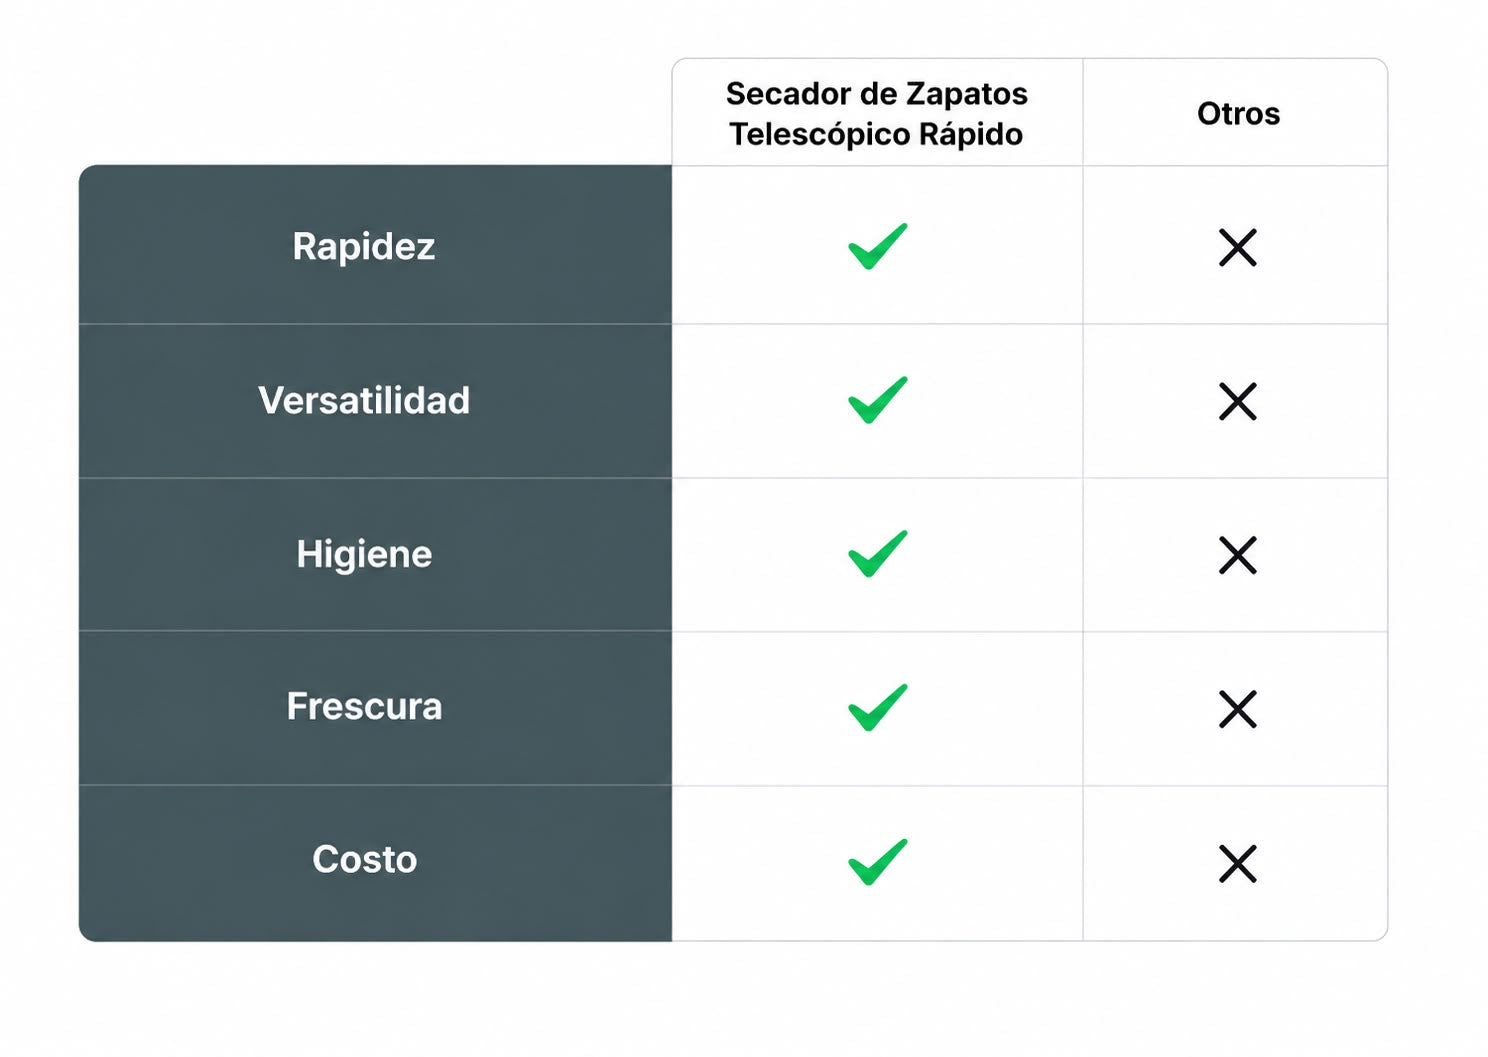
Task: Click the green checkmark in Versatilidad row
Action: [x=877, y=400]
